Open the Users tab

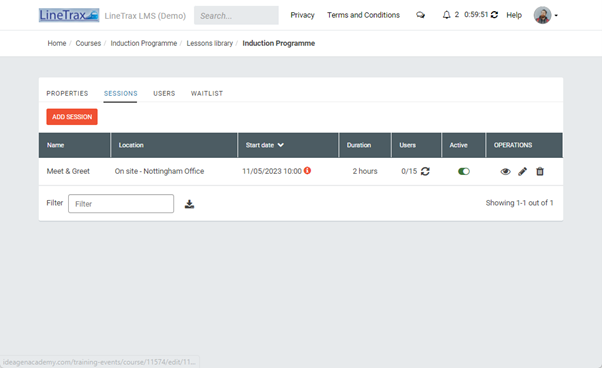pos(164,93)
